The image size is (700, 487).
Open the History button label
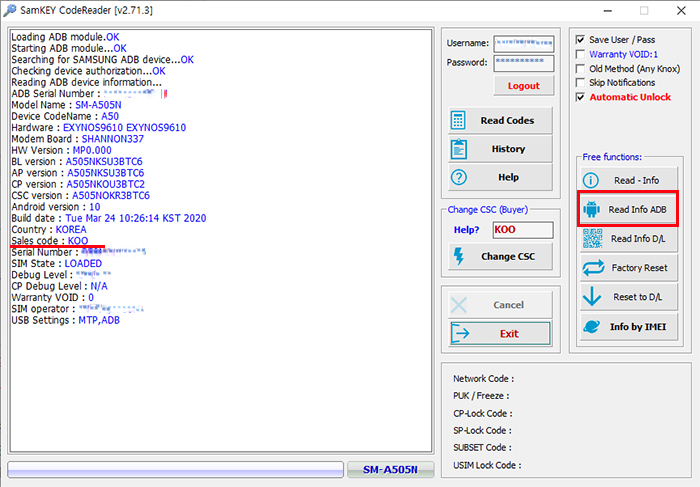[508, 149]
